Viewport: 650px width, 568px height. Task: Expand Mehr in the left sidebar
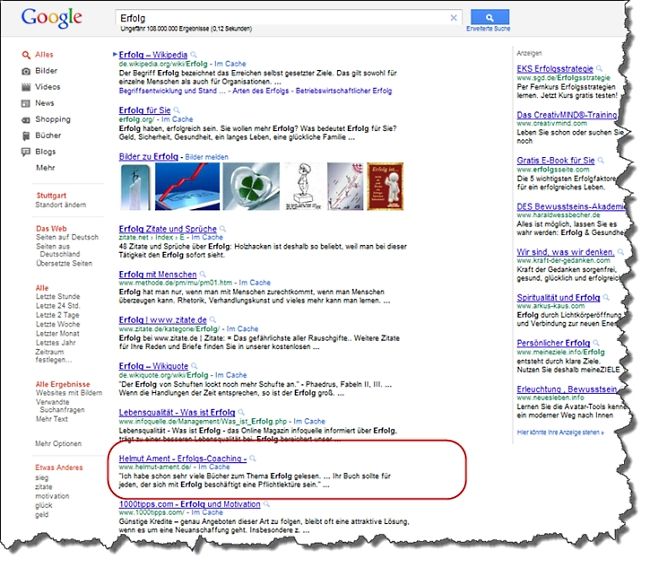pos(46,170)
